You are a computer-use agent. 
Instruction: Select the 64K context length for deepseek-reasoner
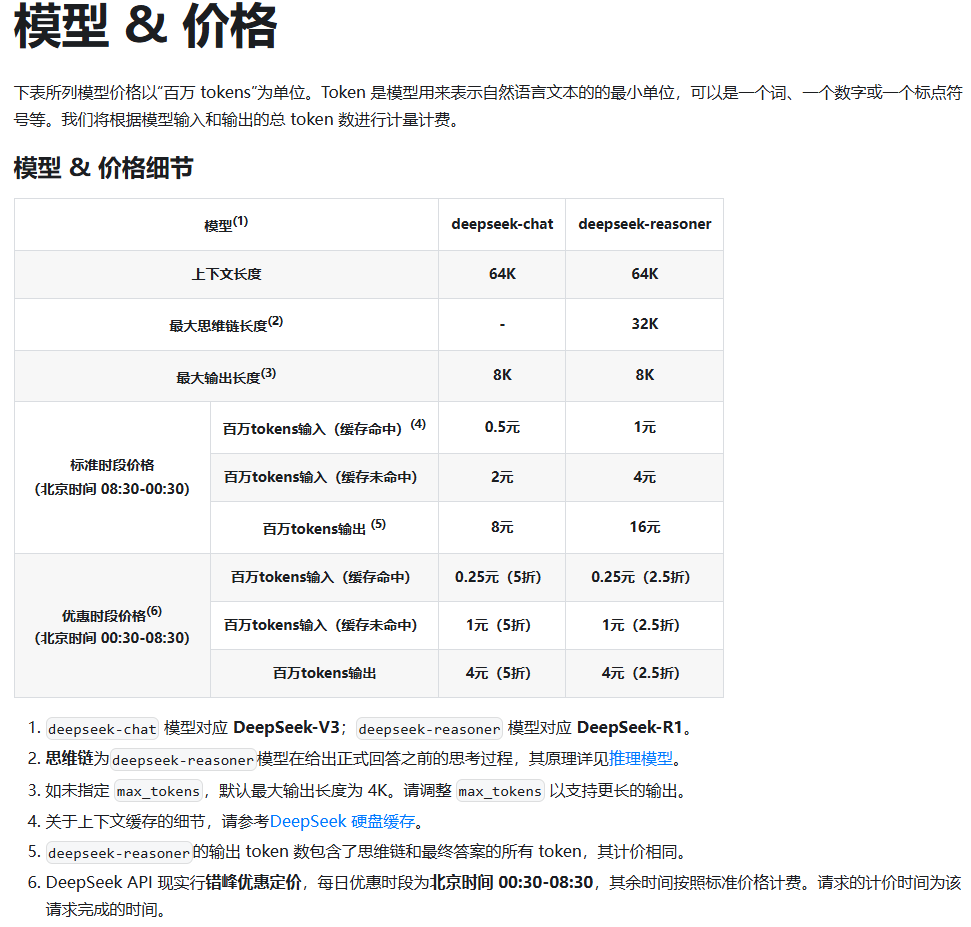click(645, 274)
